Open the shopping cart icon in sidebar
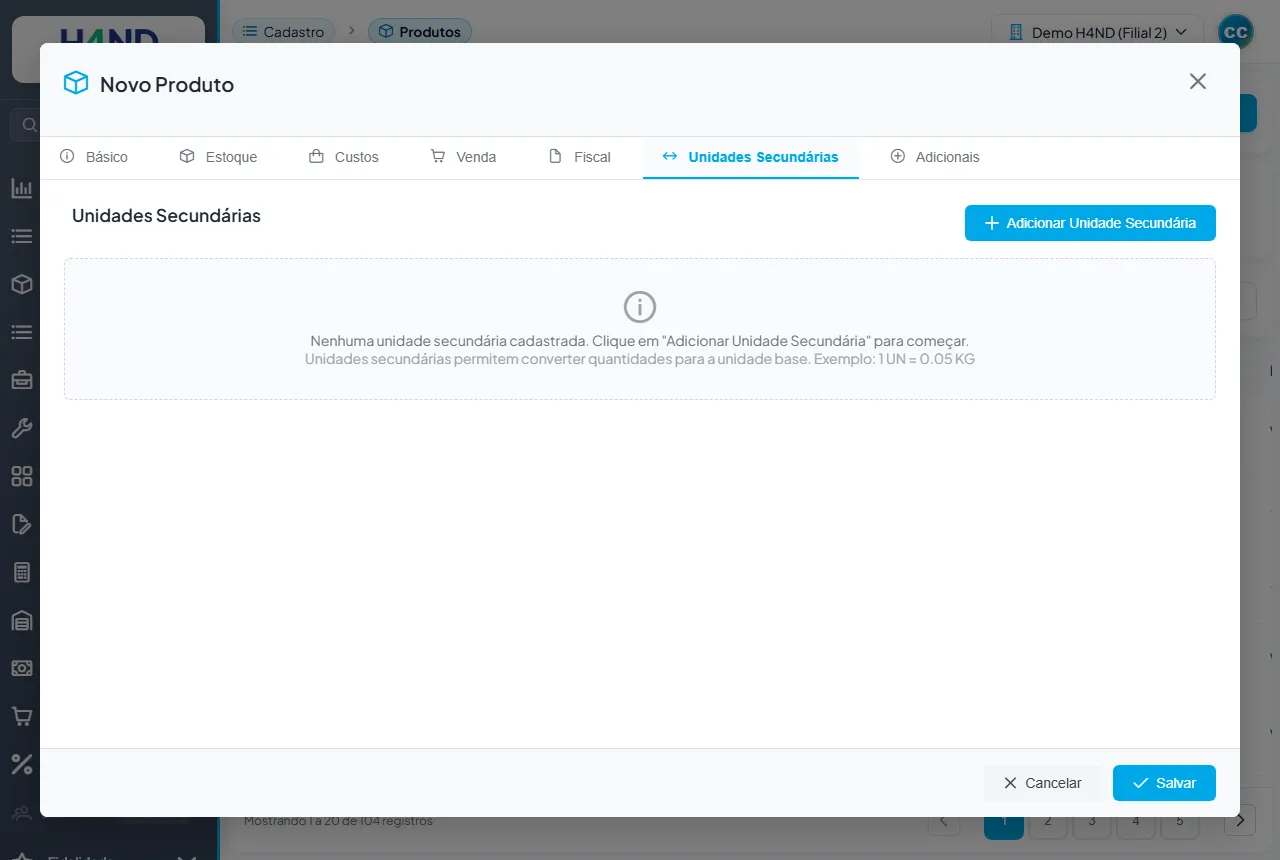The width and height of the screenshot is (1280, 860). [21, 716]
